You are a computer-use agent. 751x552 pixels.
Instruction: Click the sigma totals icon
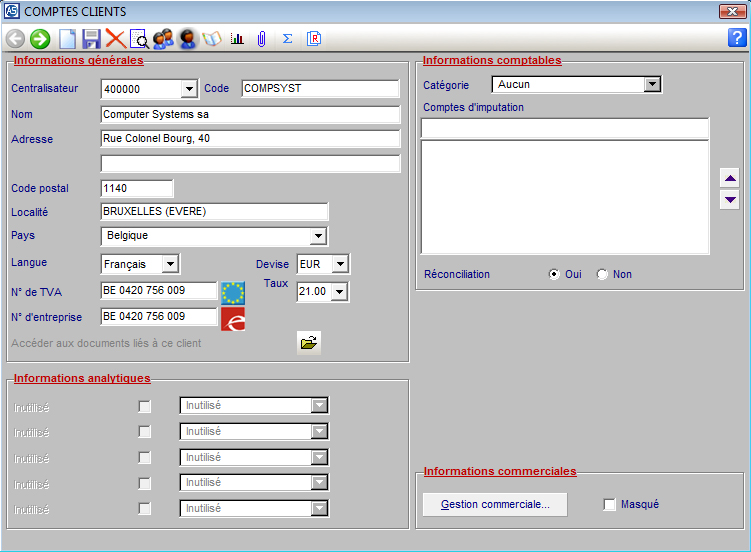coord(288,39)
